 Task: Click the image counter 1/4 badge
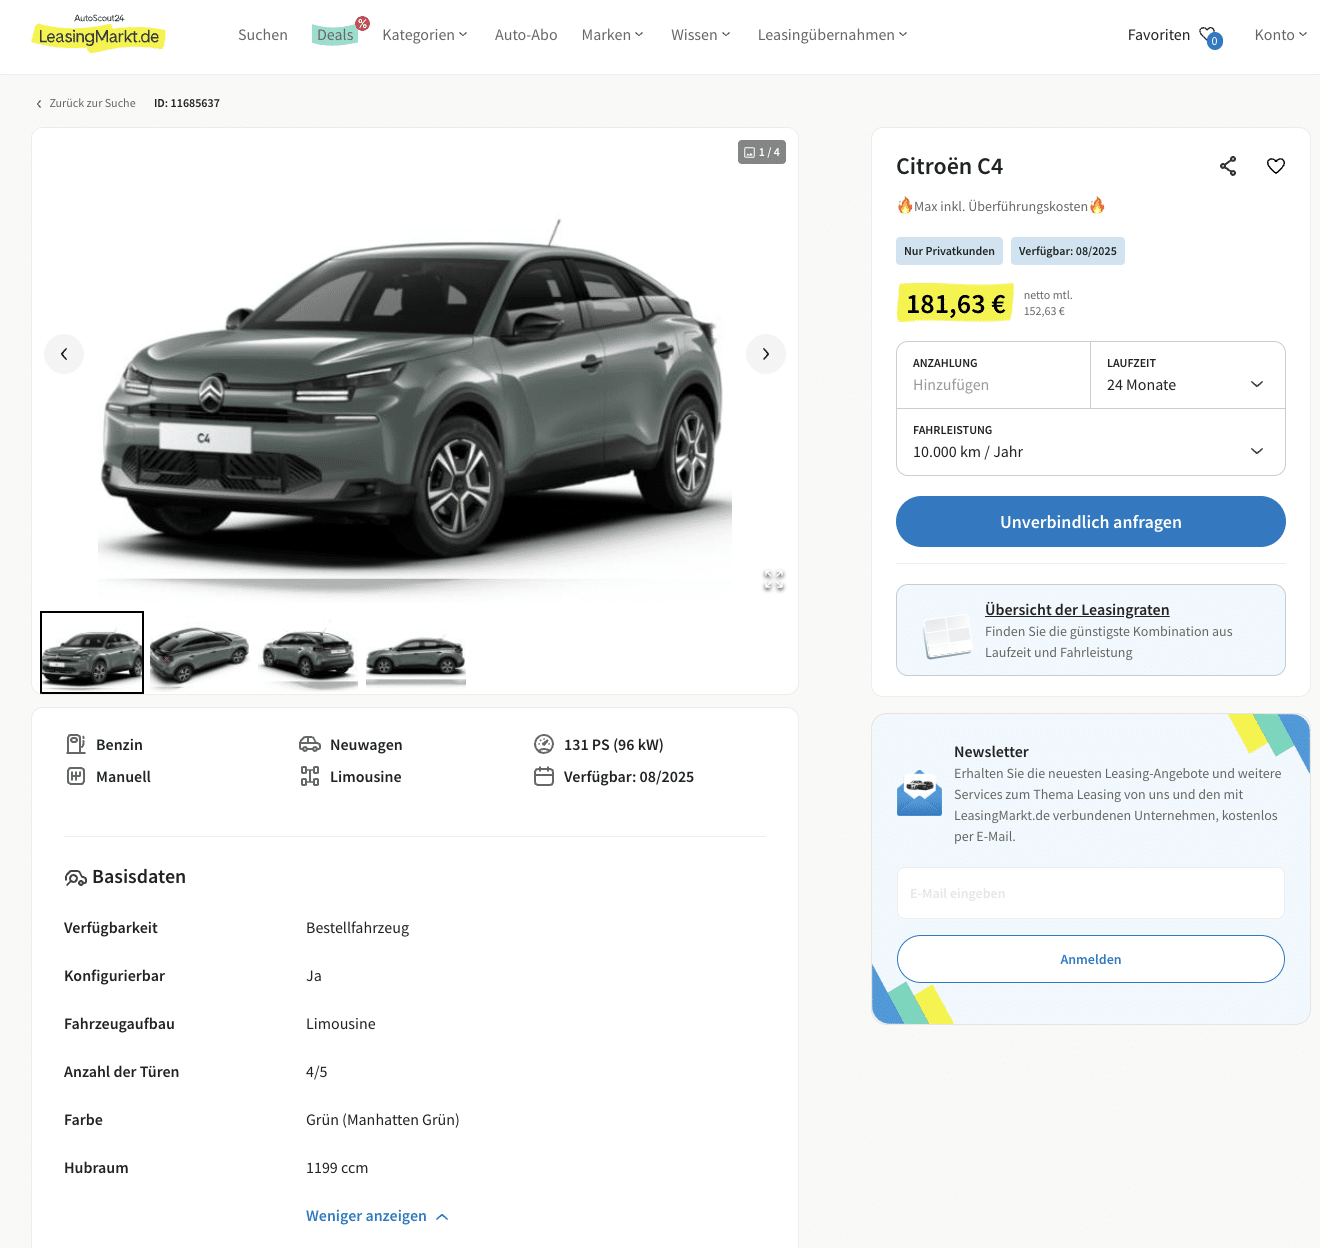(762, 152)
